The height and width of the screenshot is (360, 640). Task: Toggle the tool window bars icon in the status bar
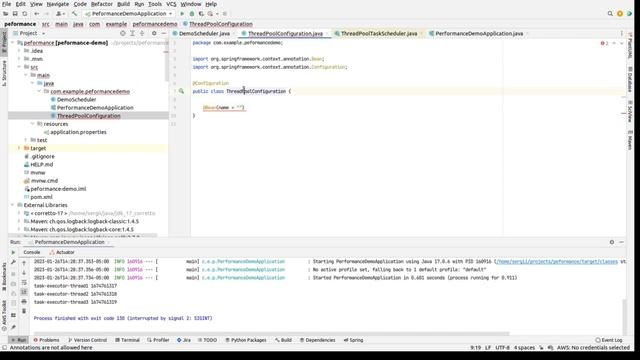pyautogui.click(x=4, y=348)
